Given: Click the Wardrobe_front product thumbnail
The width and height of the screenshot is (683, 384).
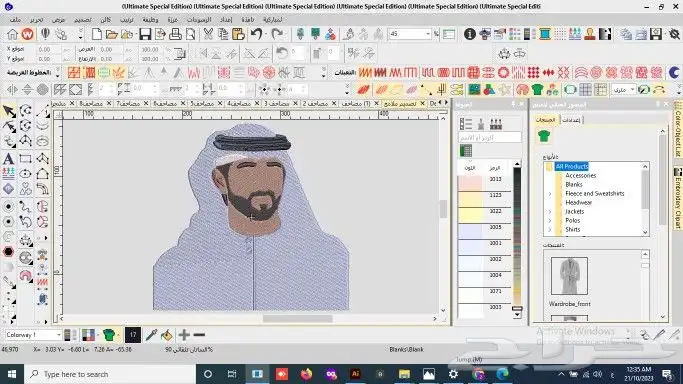Looking at the screenshot, I should tap(569, 276).
